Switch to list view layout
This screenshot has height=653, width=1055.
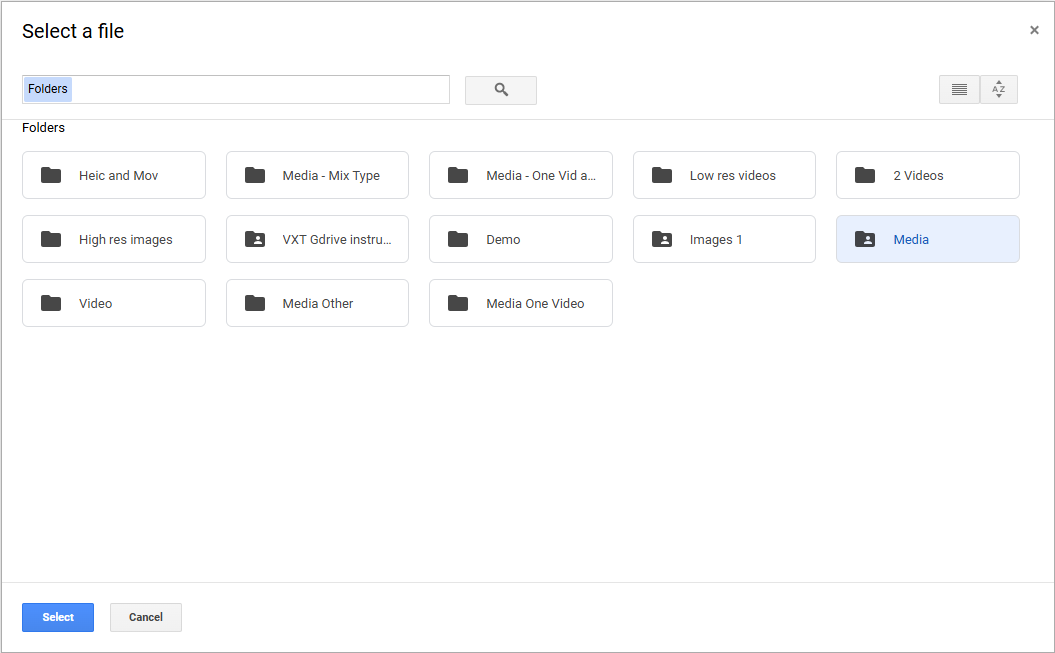[959, 90]
